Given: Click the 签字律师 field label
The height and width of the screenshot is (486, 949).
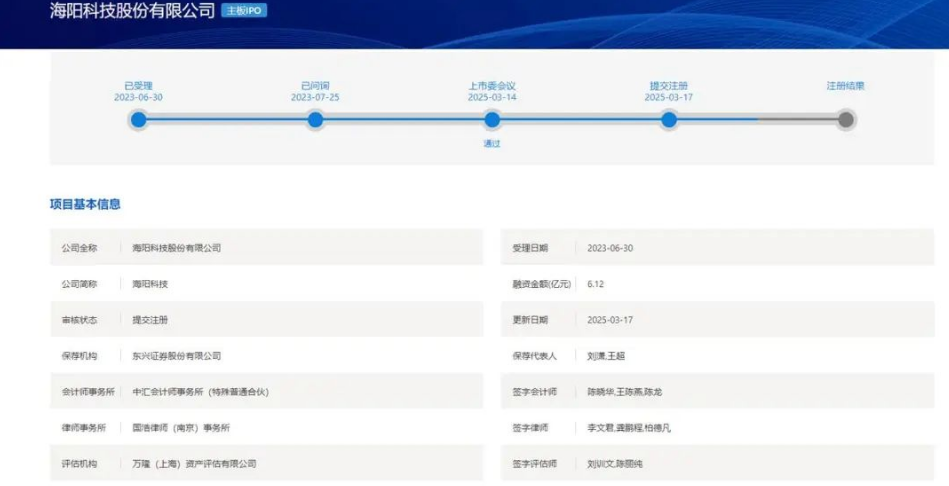Looking at the screenshot, I should click(x=530, y=428).
